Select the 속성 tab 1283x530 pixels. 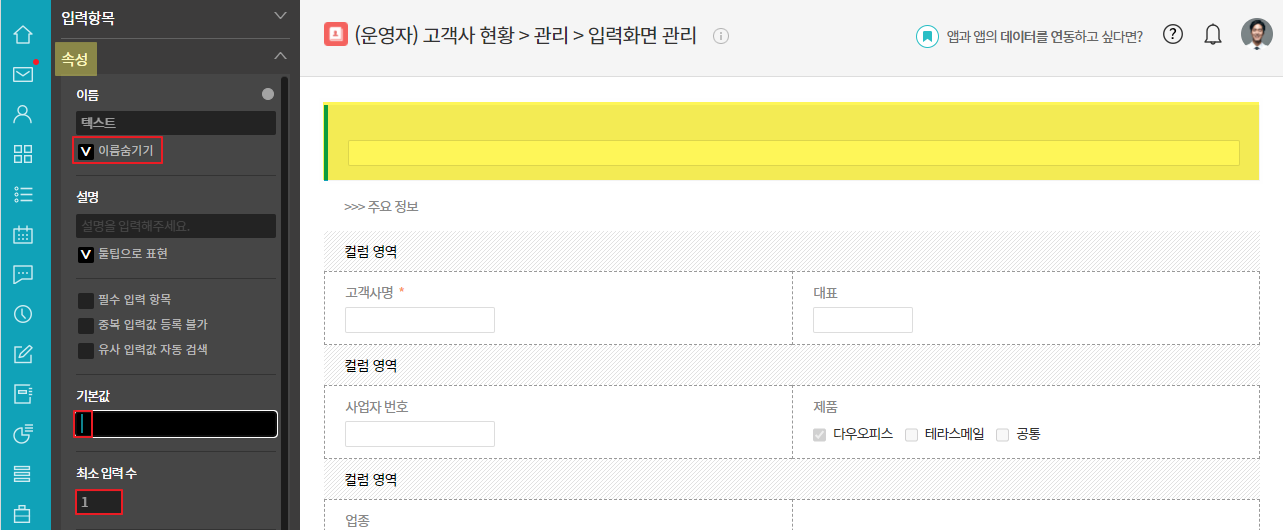[x=75, y=59]
